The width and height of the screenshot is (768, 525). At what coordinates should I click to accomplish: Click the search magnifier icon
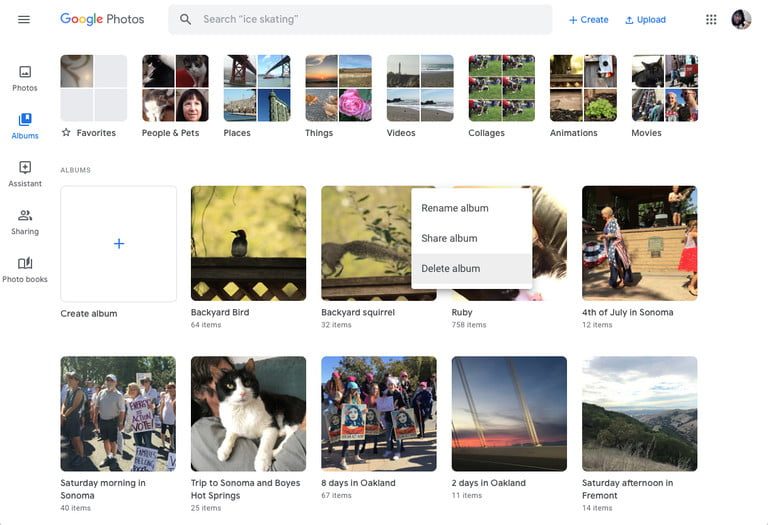[186, 19]
